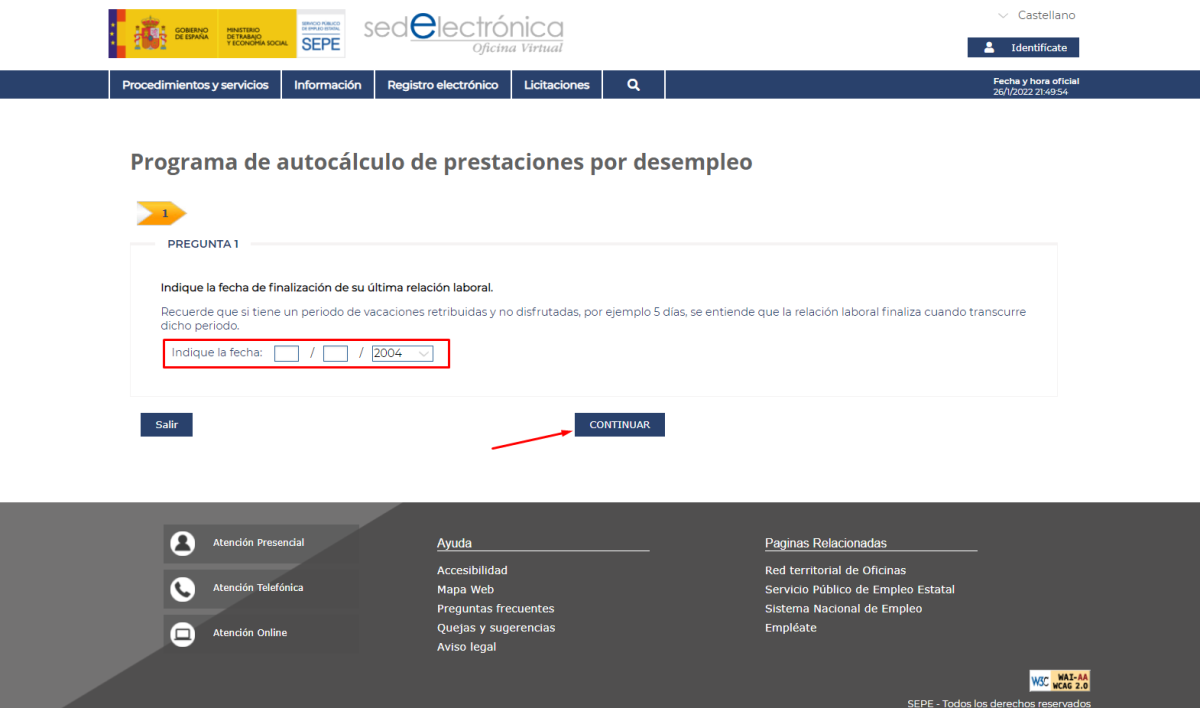Open the Preguntas frecuentes link

tap(495, 608)
